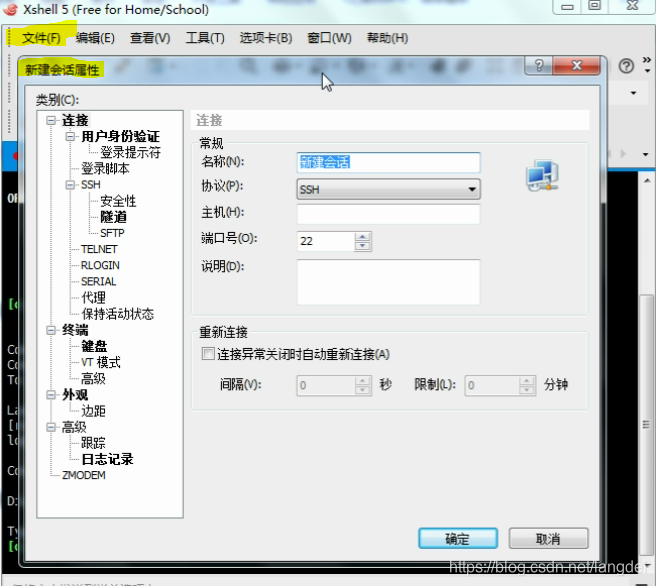
Task: Click the terminal scrollbar up arrow
Action: pos(647,181)
